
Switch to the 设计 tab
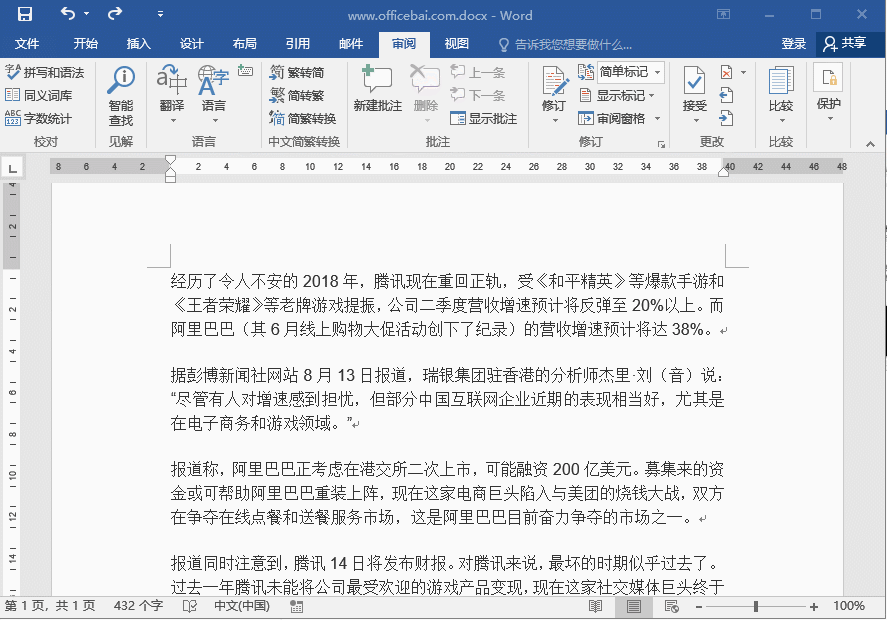click(192, 44)
